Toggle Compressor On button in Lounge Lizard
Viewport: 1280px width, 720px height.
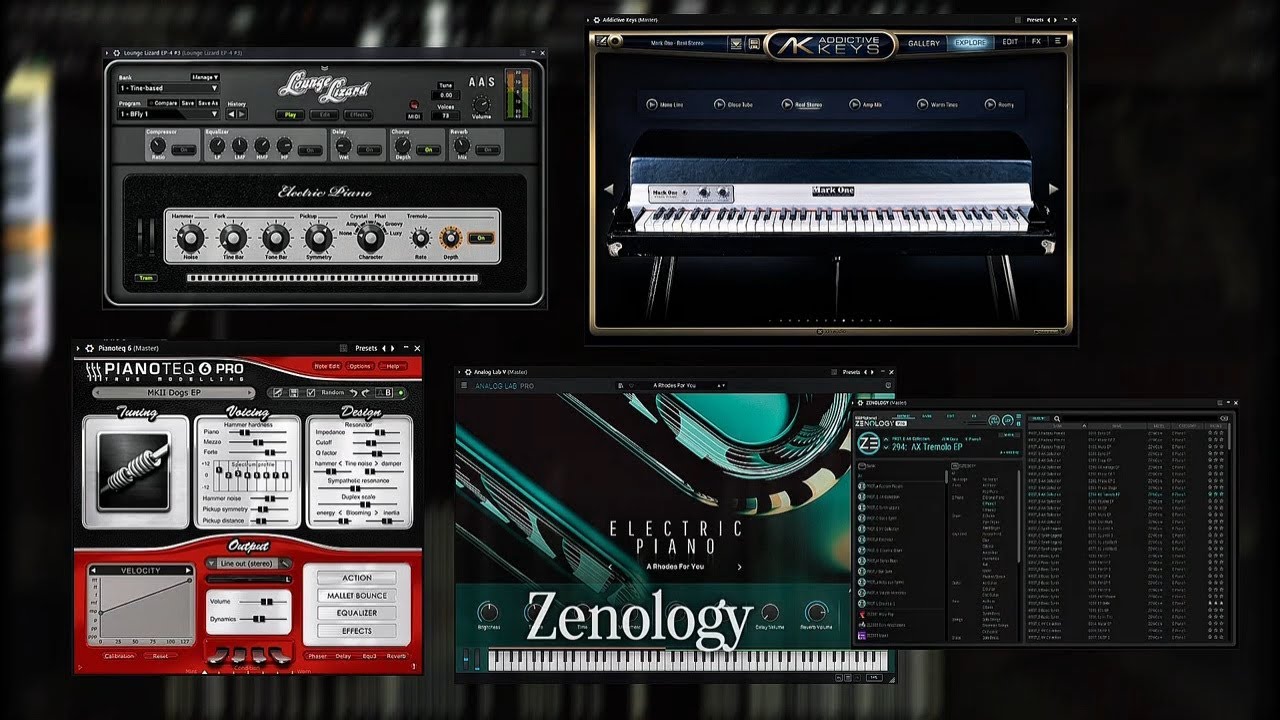(184, 150)
